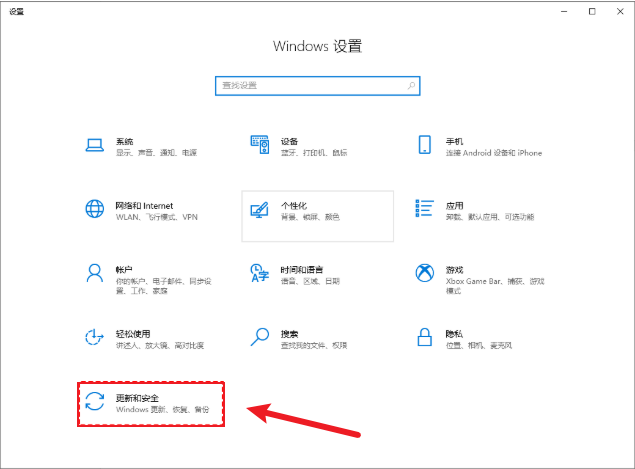Open the 设备 settings title

(x=289, y=141)
